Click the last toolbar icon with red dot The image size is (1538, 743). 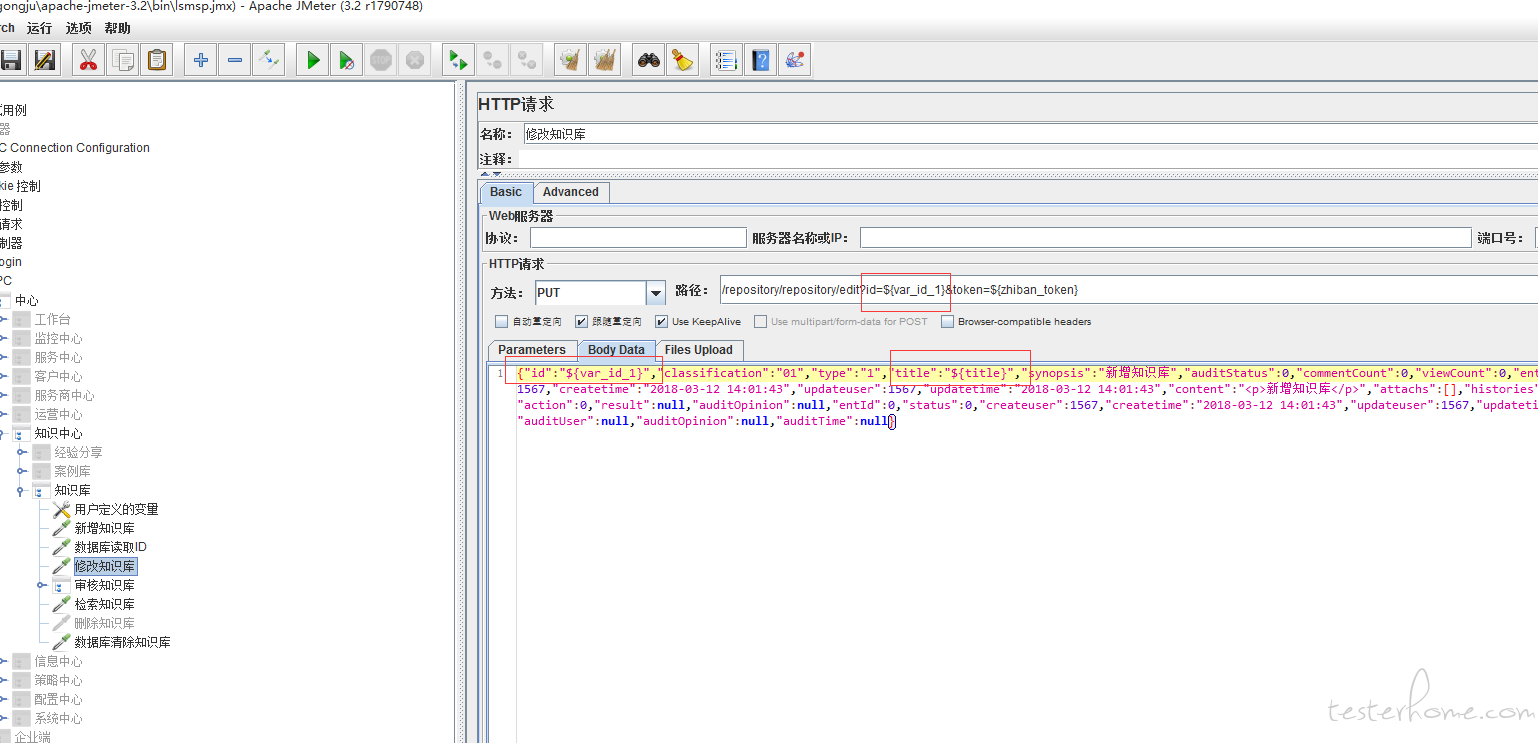pos(795,60)
